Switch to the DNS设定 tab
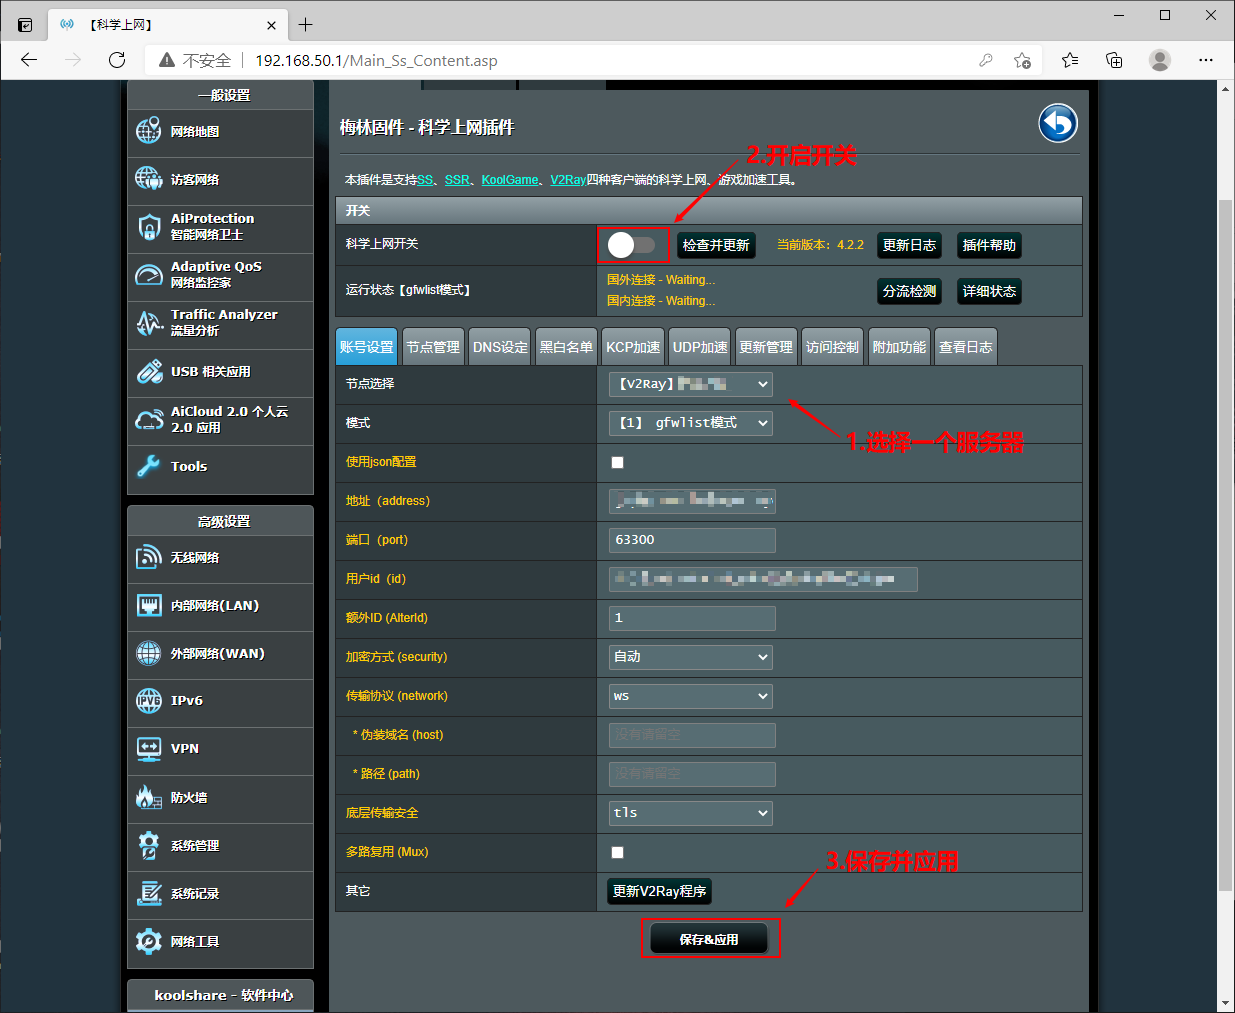This screenshot has width=1235, height=1013. 500,347
